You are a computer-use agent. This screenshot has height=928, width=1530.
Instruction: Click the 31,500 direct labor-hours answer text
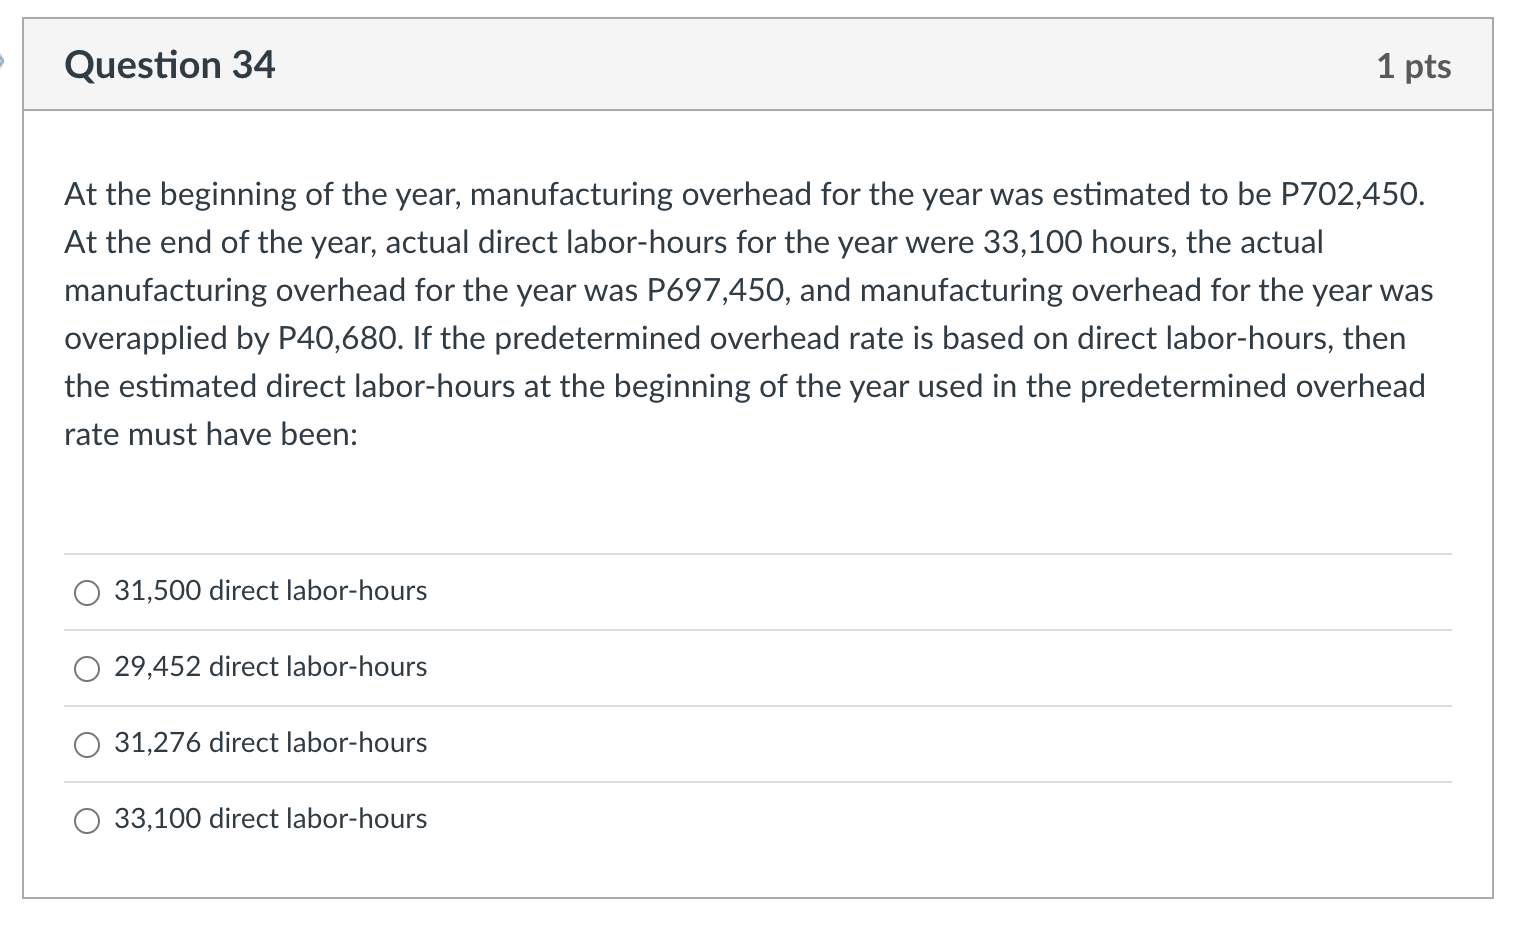click(270, 591)
